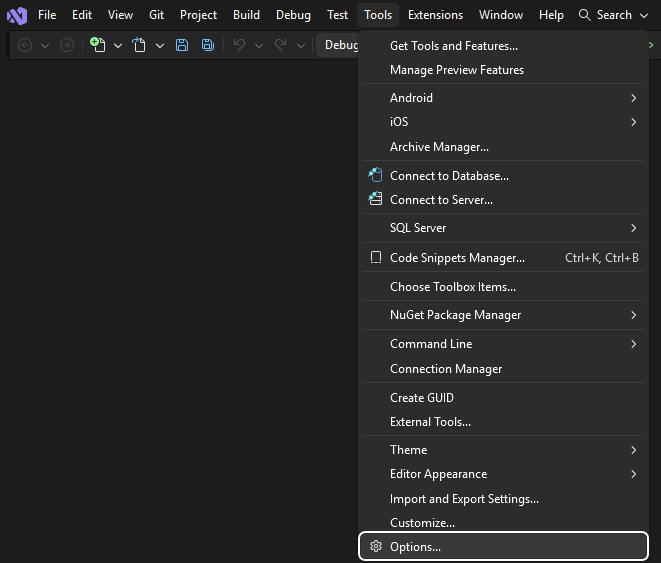Click the Ctrl+K, Ctrl+B shortcut text
The image size is (661, 563).
602,258
